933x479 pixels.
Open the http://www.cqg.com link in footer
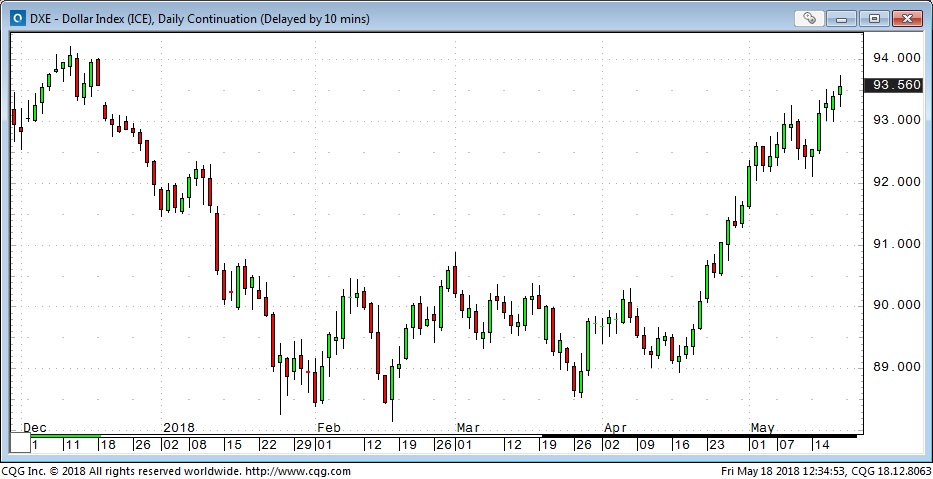pyautogui.click(x=298, y=472)
